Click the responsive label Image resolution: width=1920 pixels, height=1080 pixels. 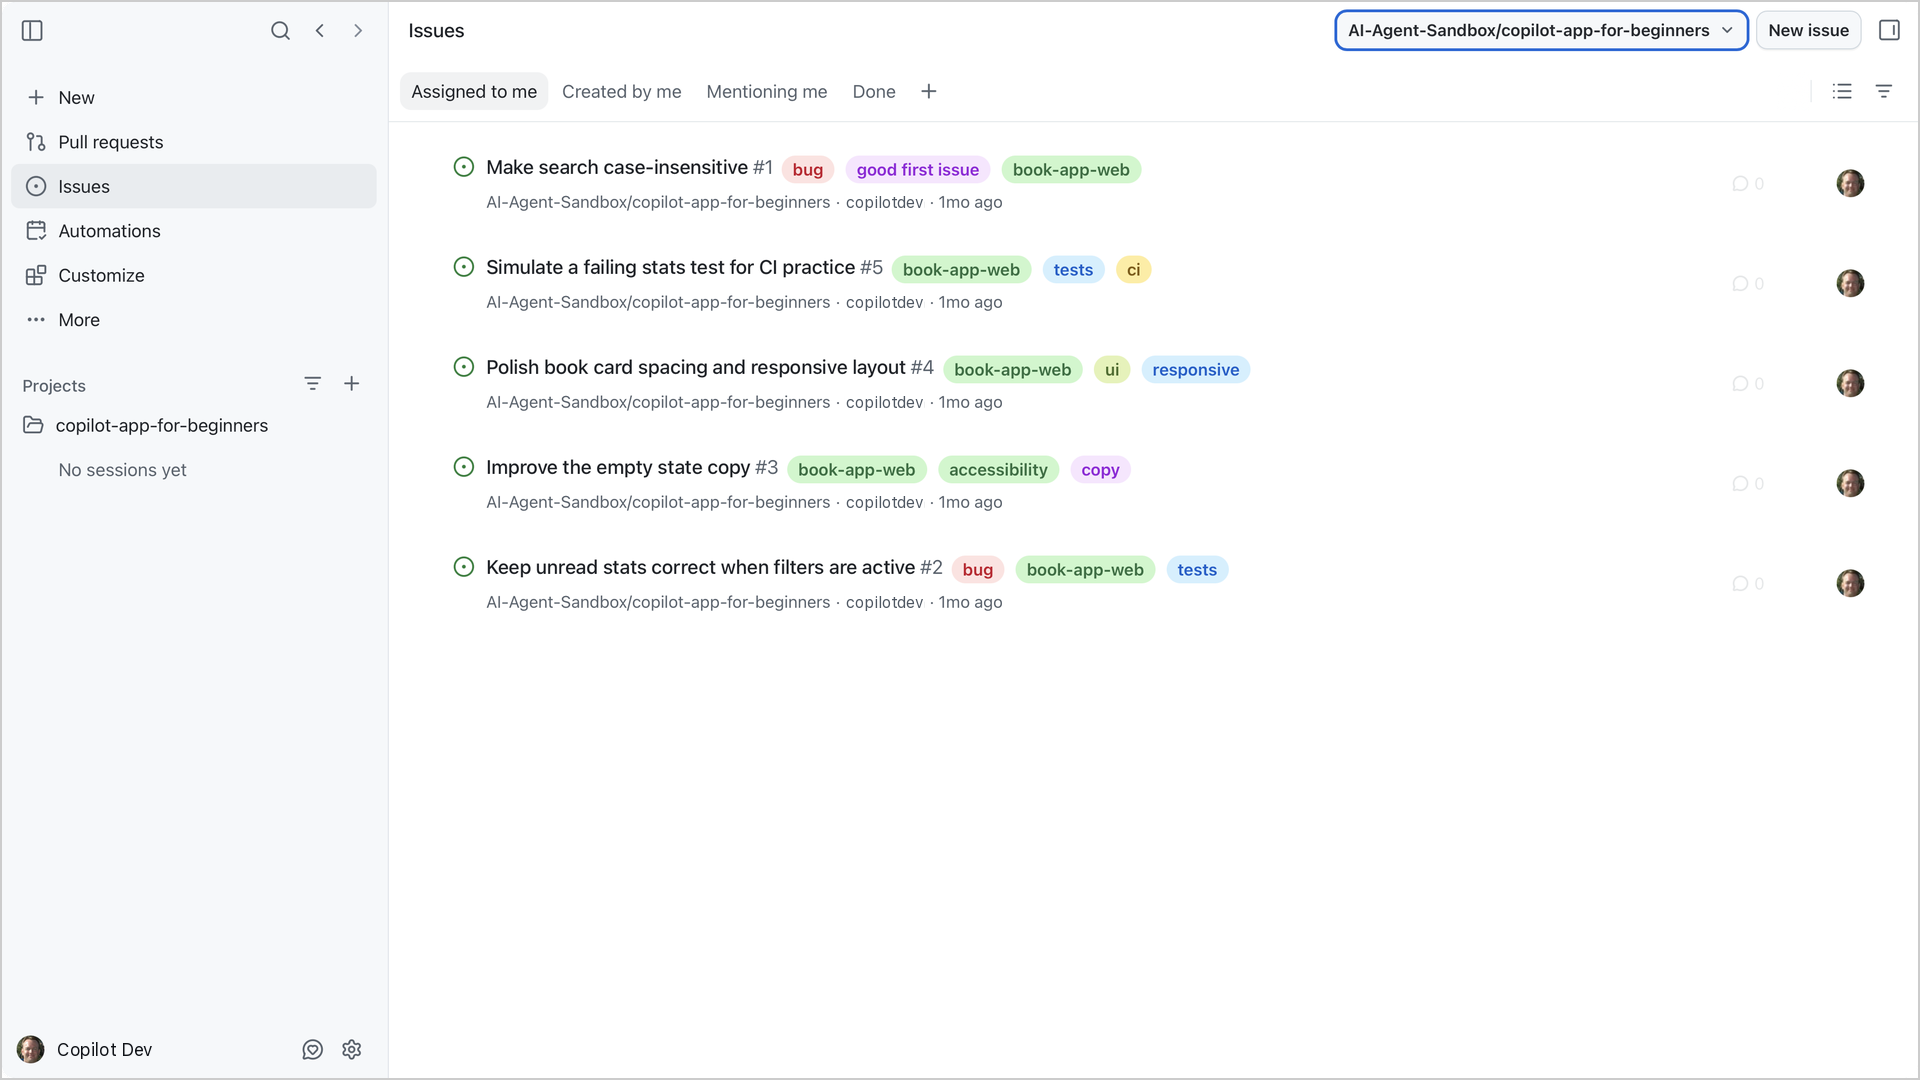tap(1195, 370)
